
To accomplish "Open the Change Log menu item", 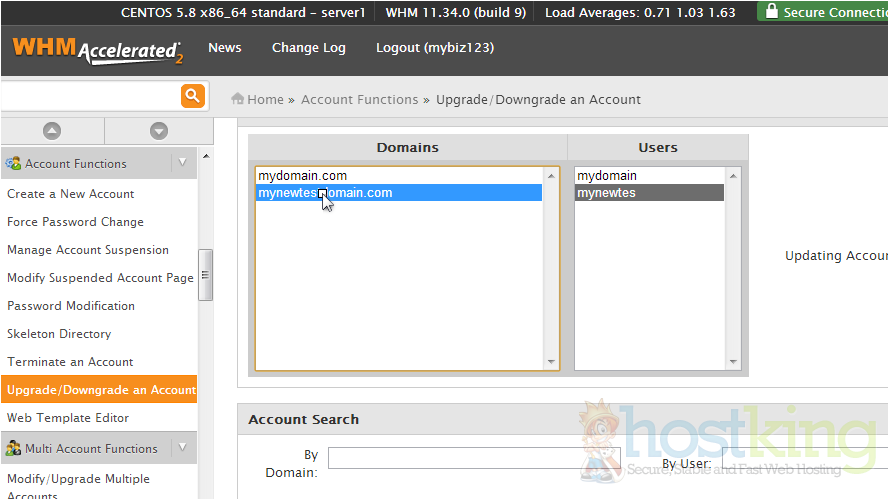I will [308, 48].
